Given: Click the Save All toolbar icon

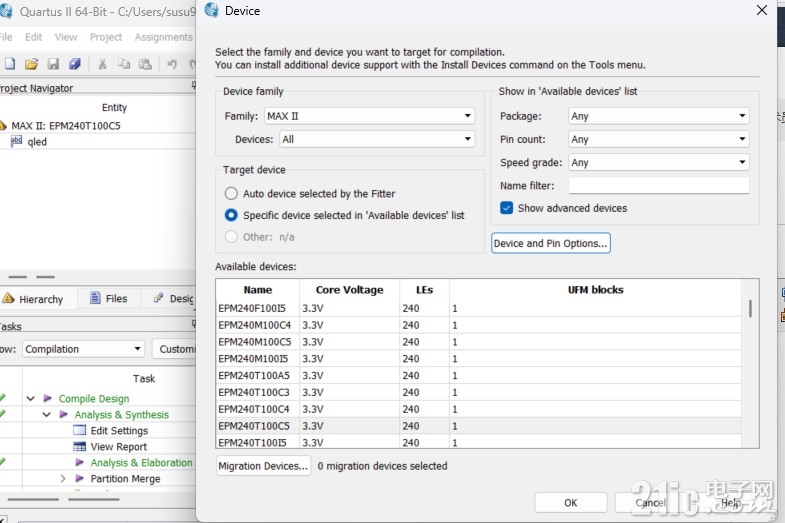Looking at the screenshot, I should (x=75, y=64).
